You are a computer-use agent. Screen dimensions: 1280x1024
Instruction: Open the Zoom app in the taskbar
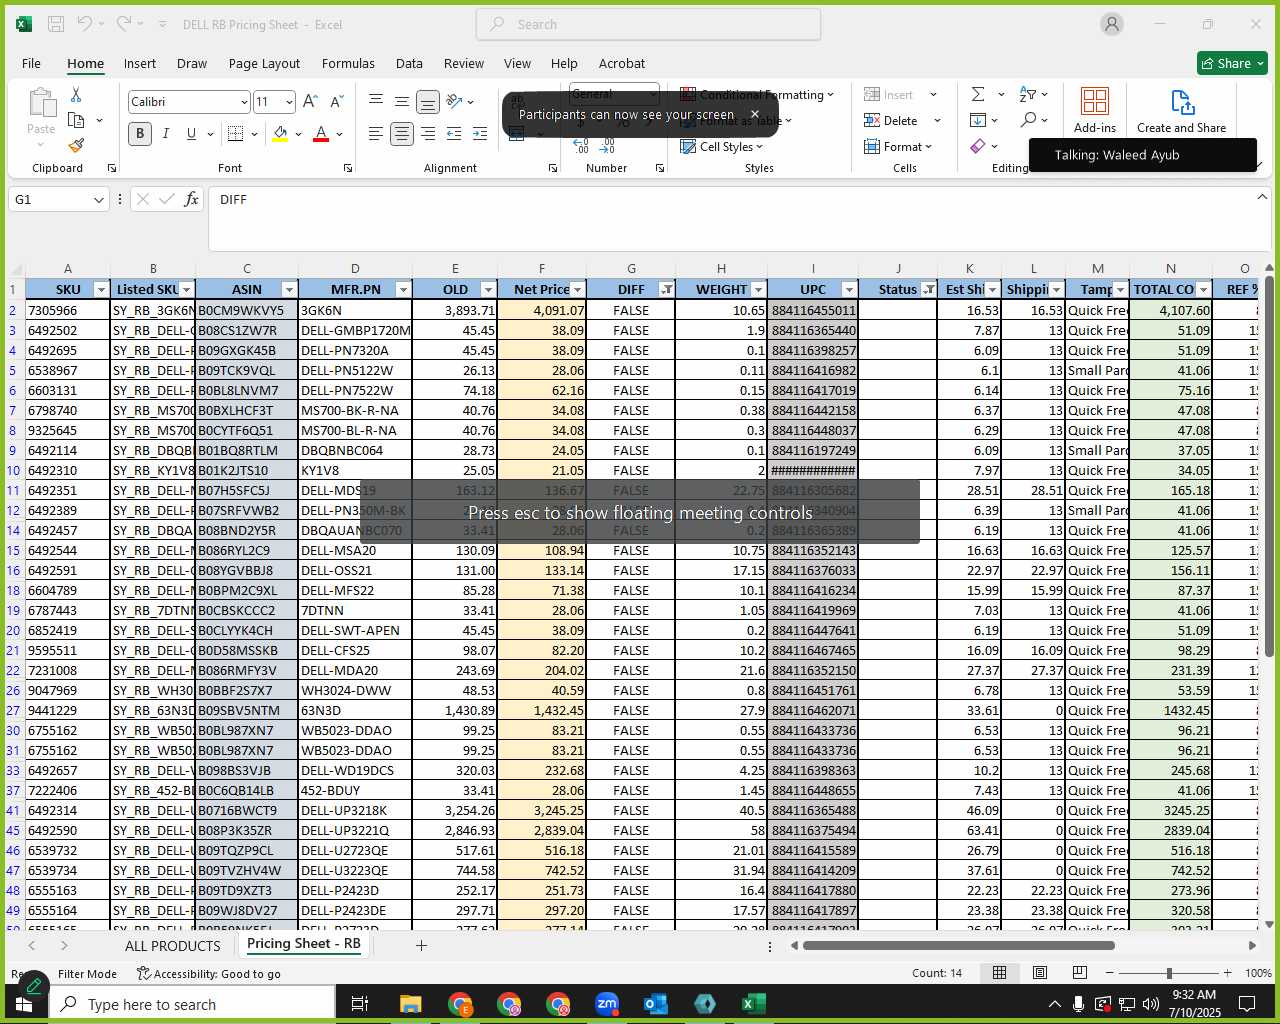607,1004
